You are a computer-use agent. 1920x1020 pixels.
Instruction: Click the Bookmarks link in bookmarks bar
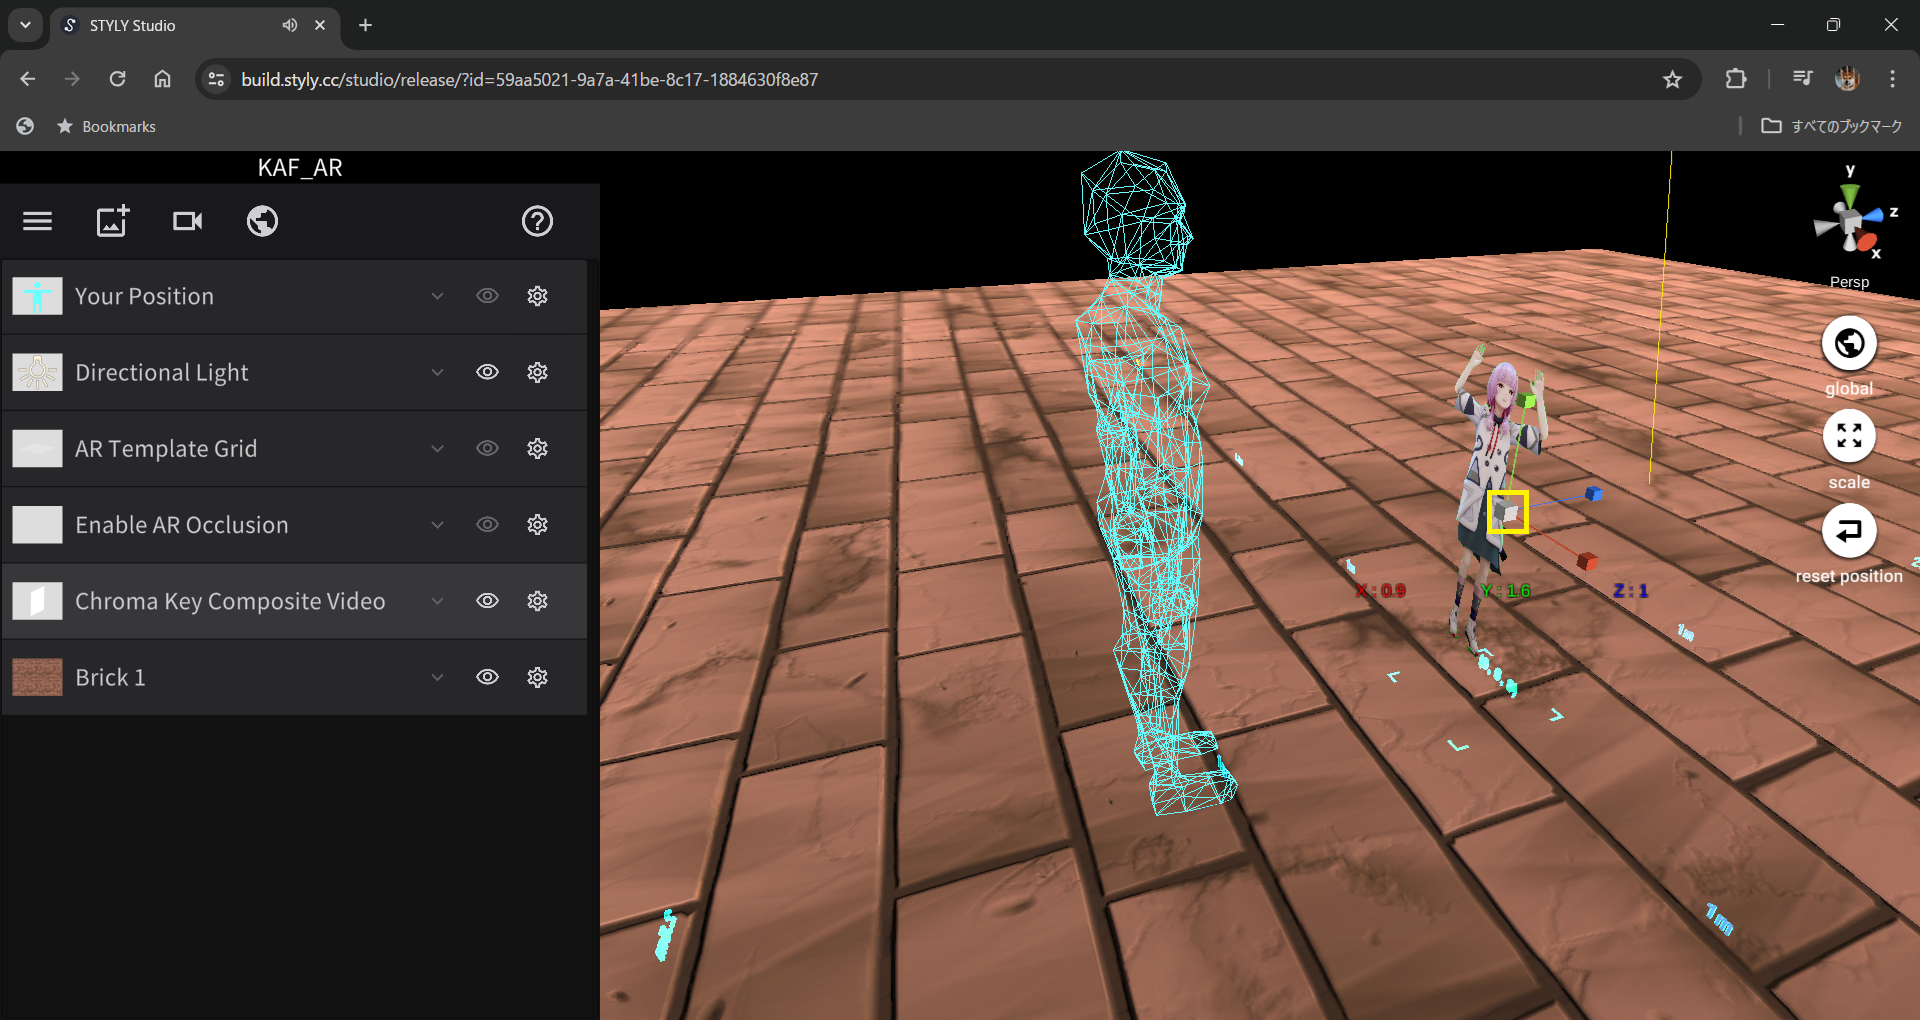click(x=118, y=126)
